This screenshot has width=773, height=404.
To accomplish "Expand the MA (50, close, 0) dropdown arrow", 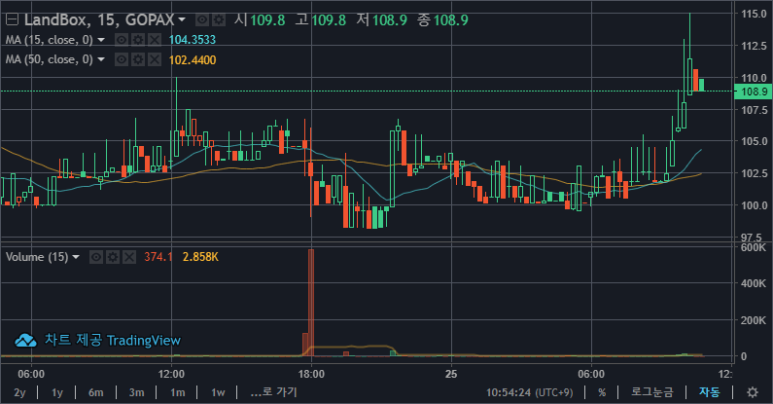I will click(101, 60).
